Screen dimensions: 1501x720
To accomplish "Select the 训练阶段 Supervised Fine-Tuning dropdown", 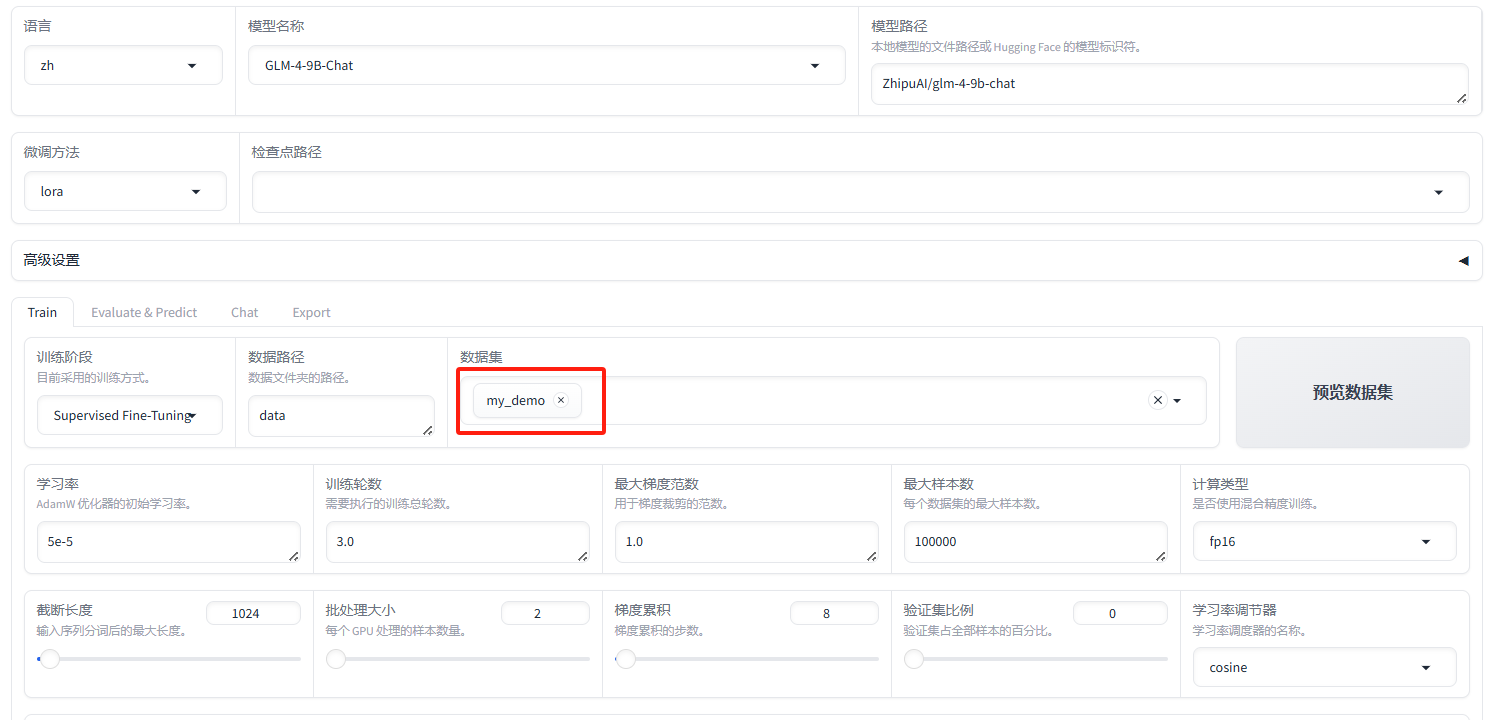I will pyautogui.click(x=130, y=415).
